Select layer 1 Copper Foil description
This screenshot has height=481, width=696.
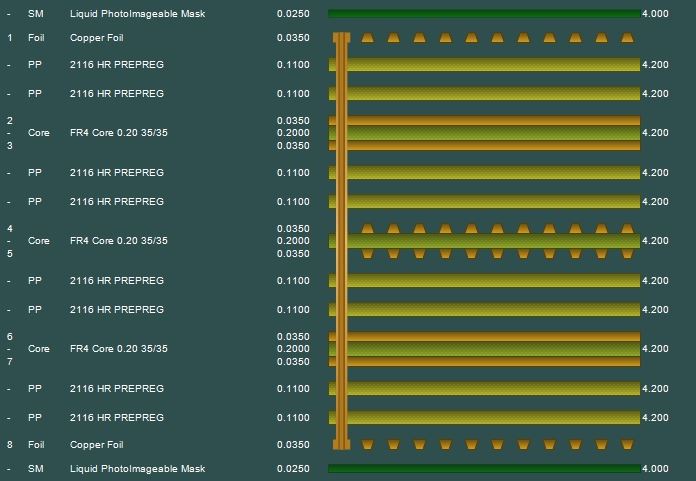coord(97,38)
